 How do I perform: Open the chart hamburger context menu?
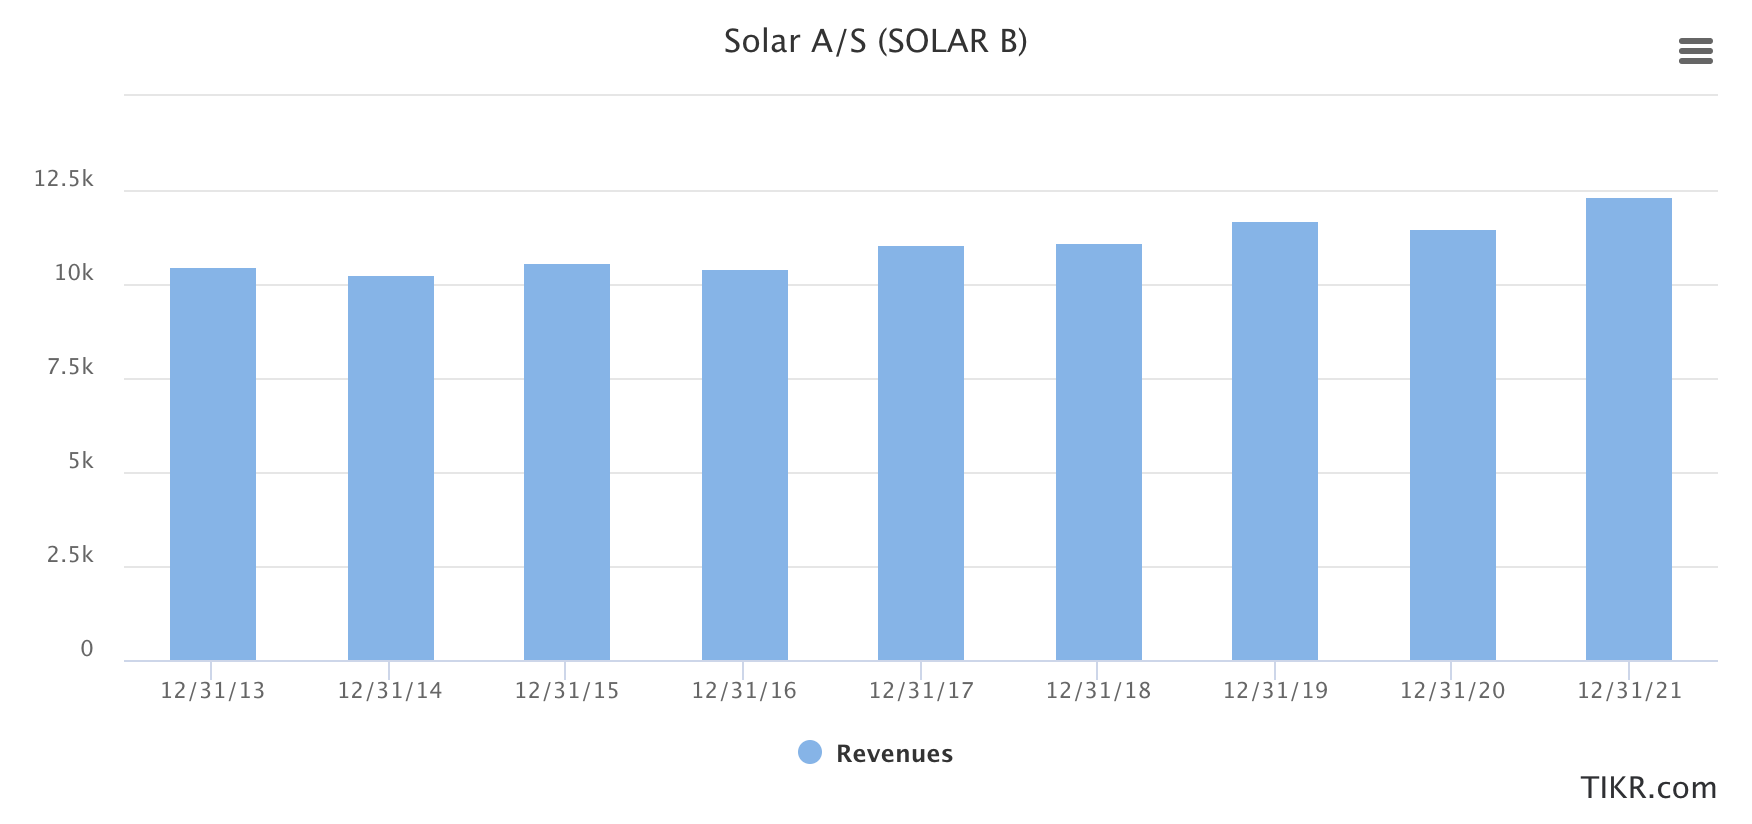[x=1695, y=51]
